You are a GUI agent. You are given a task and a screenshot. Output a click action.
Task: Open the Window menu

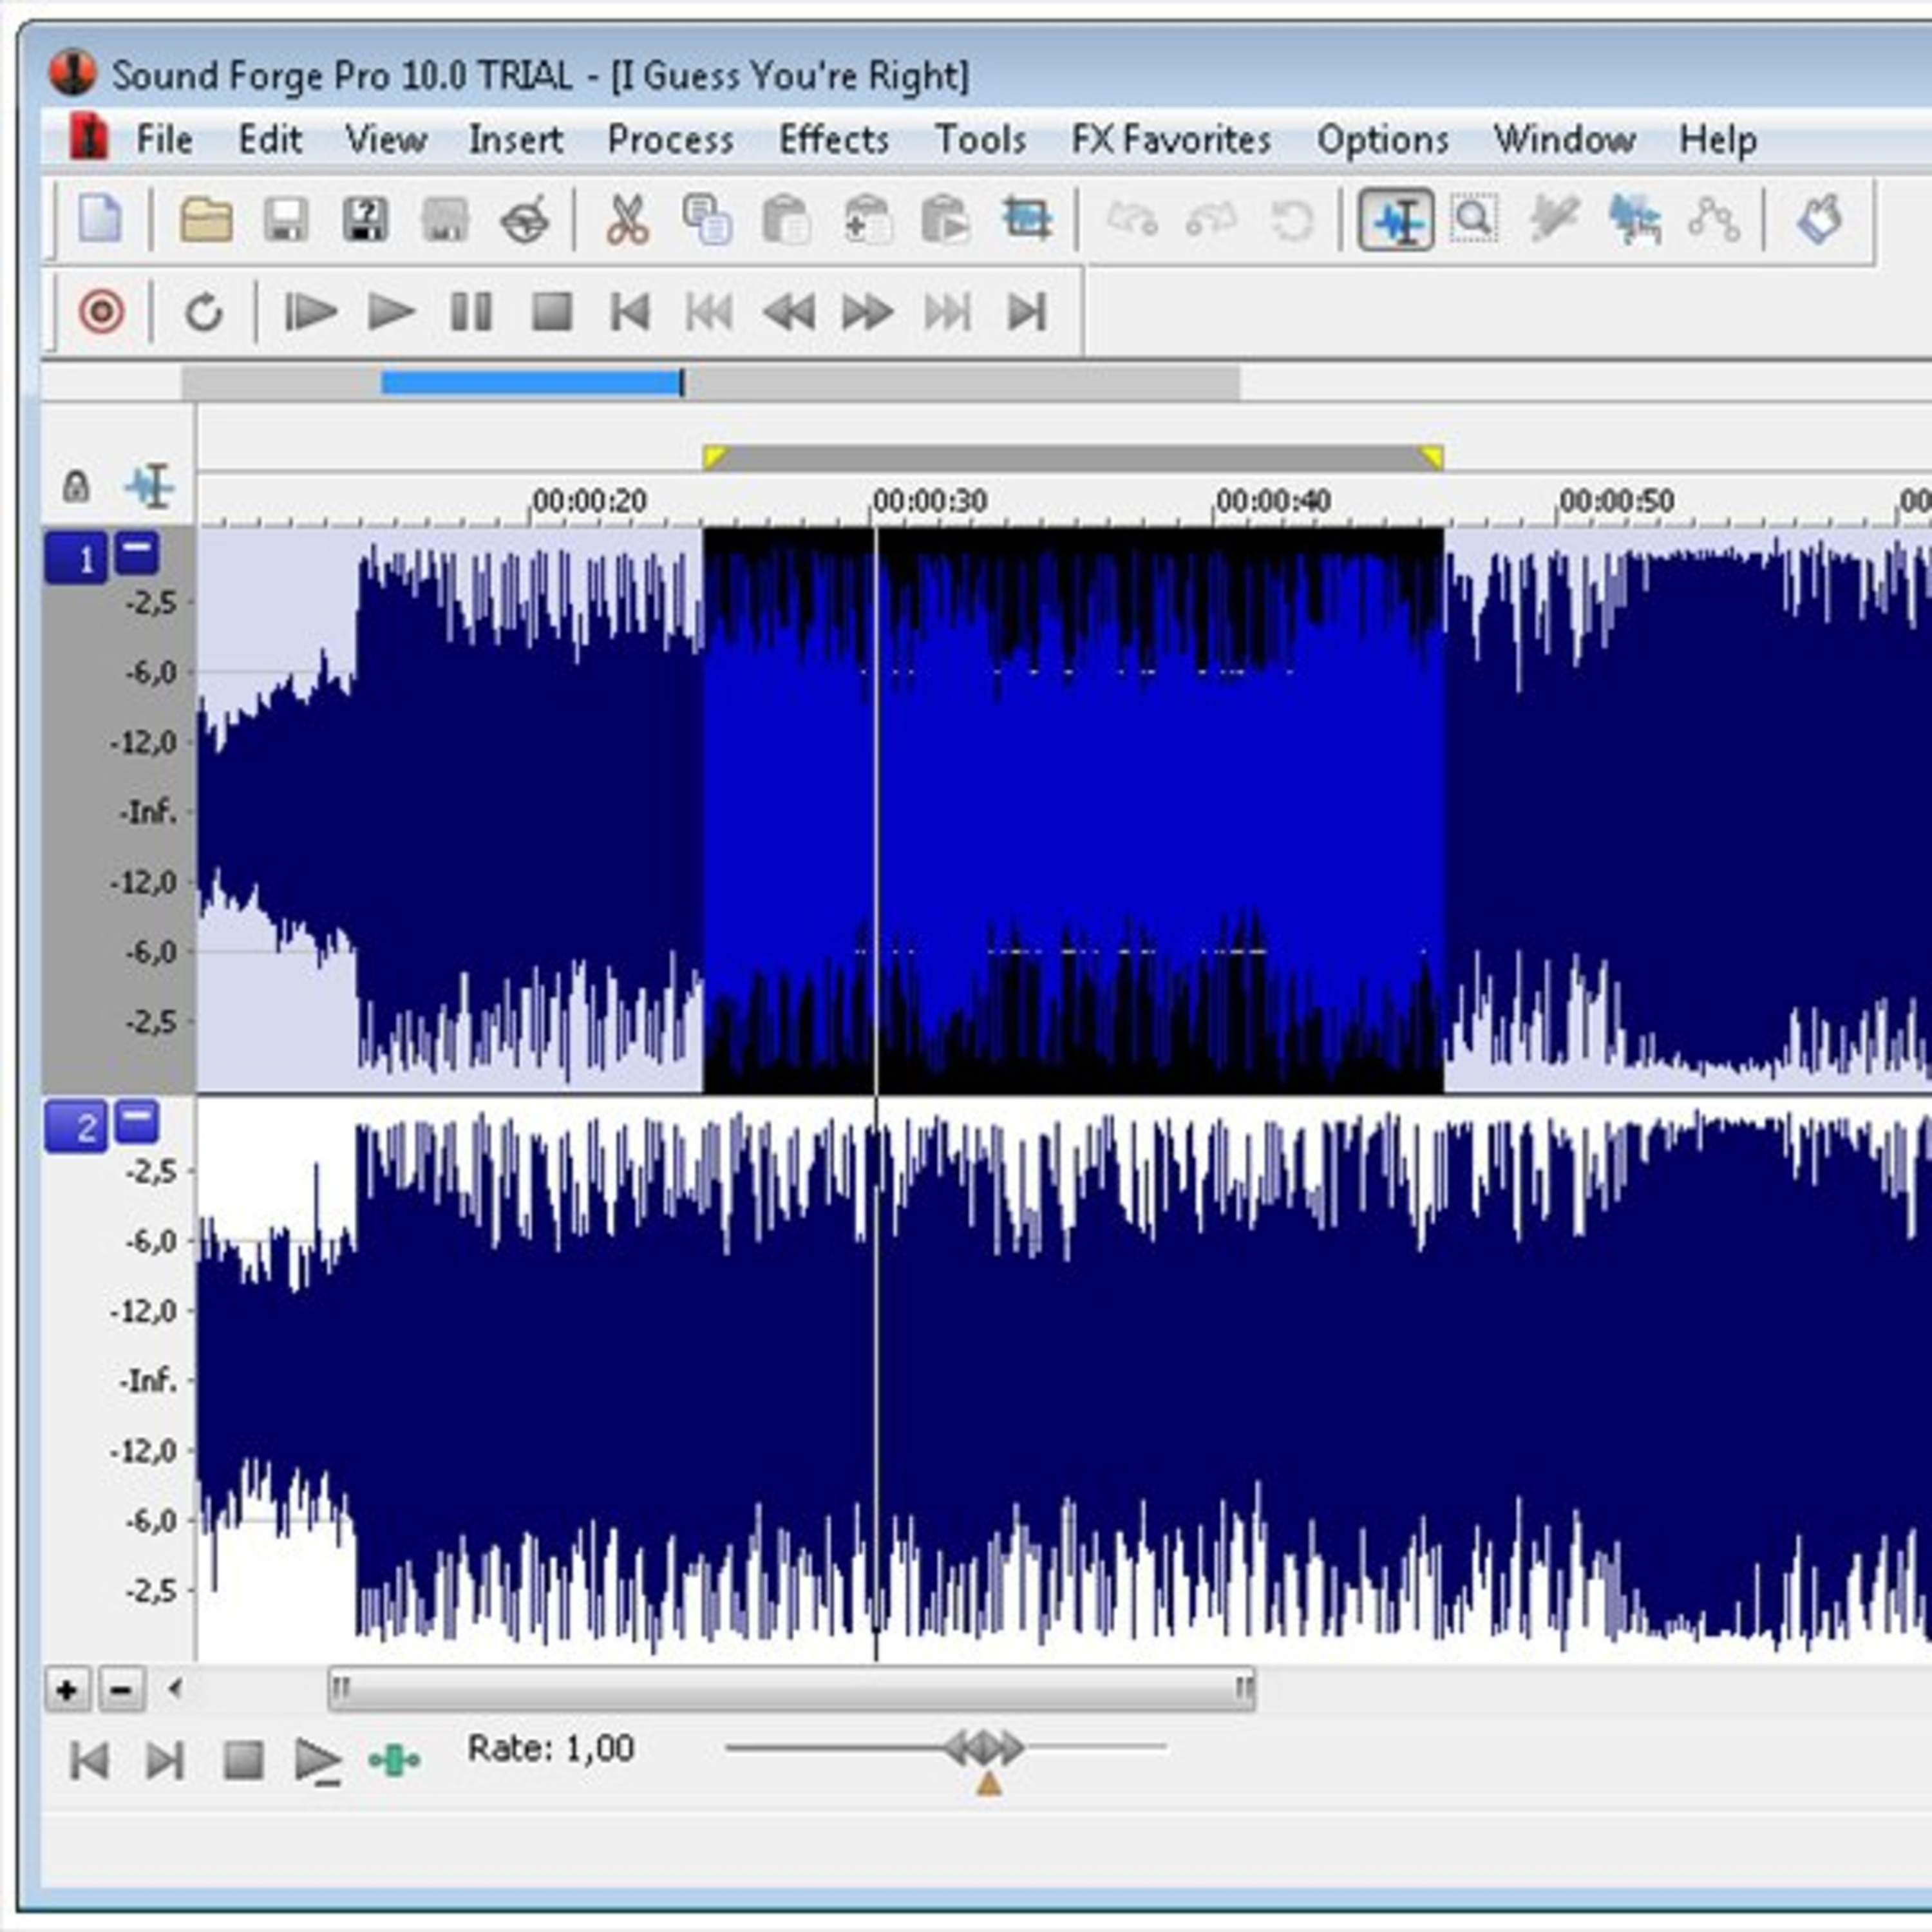pos(1565,139)
